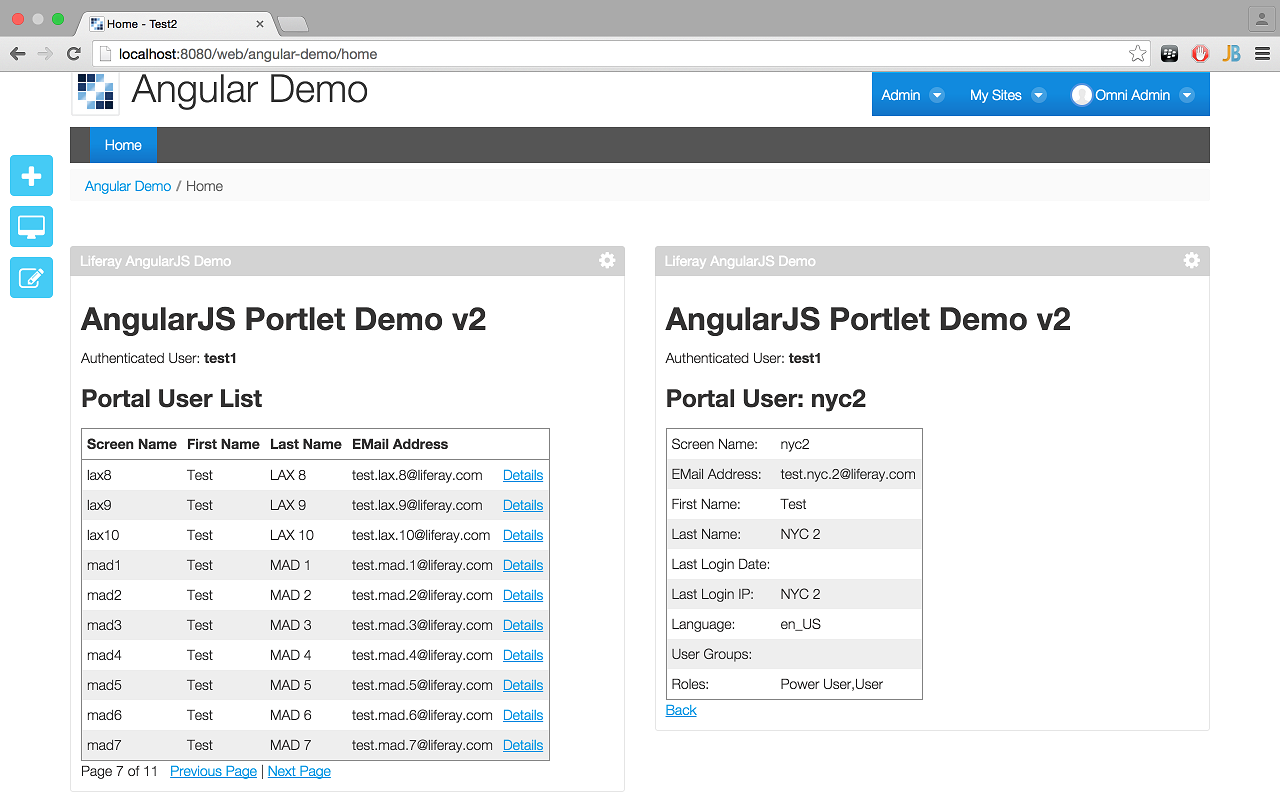Click the Power User,User roles value

pyautogui.click(x=832, y=684)
